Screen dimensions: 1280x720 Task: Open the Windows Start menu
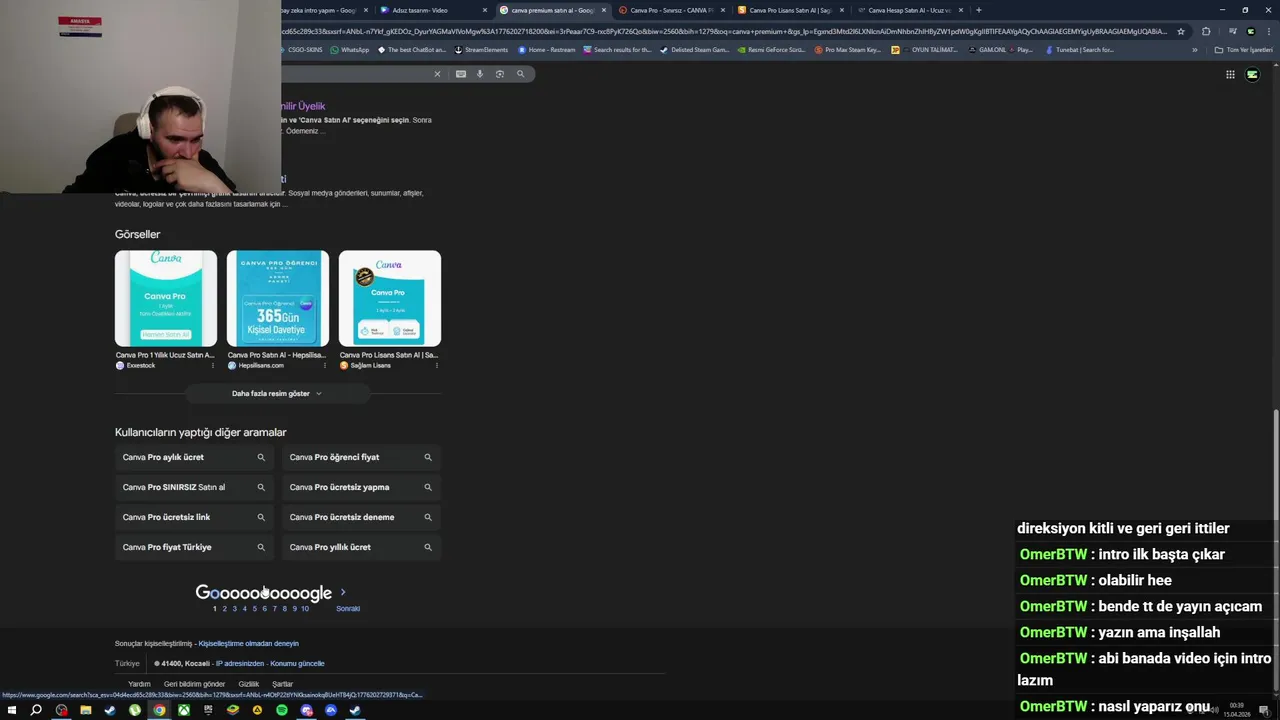pos(12,710)
